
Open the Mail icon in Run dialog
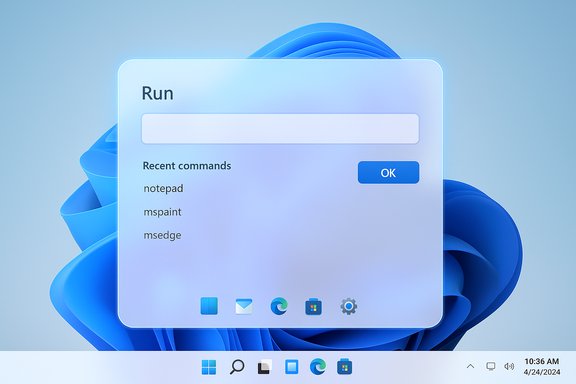tap(244, 306)
